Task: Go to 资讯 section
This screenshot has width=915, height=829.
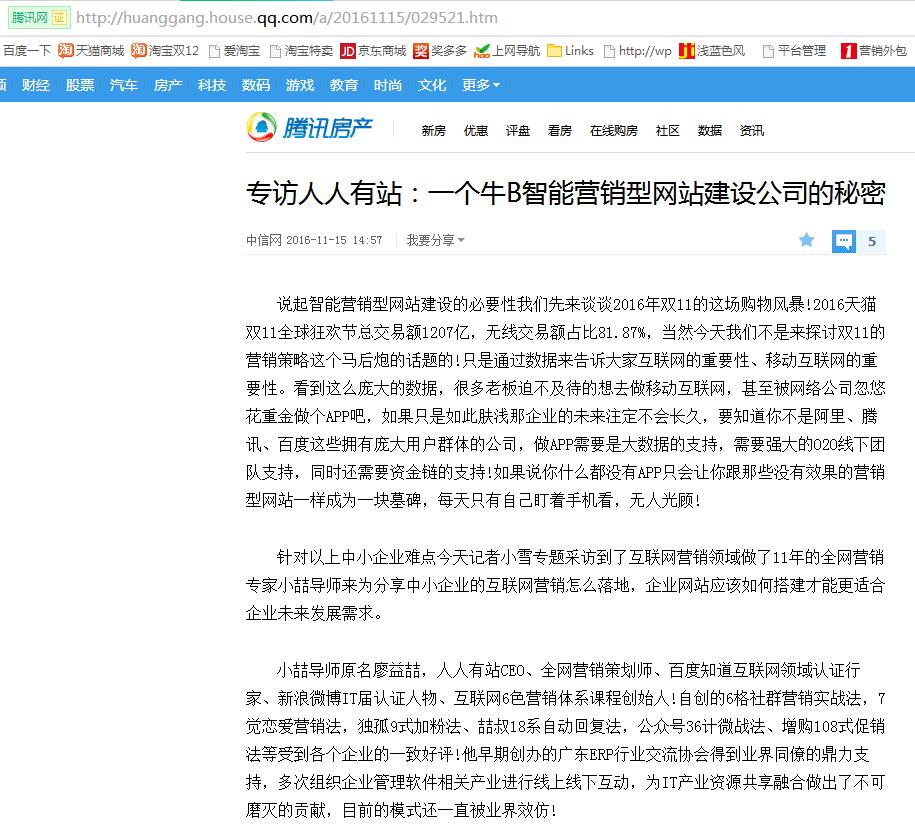Action: coord(752,131)
